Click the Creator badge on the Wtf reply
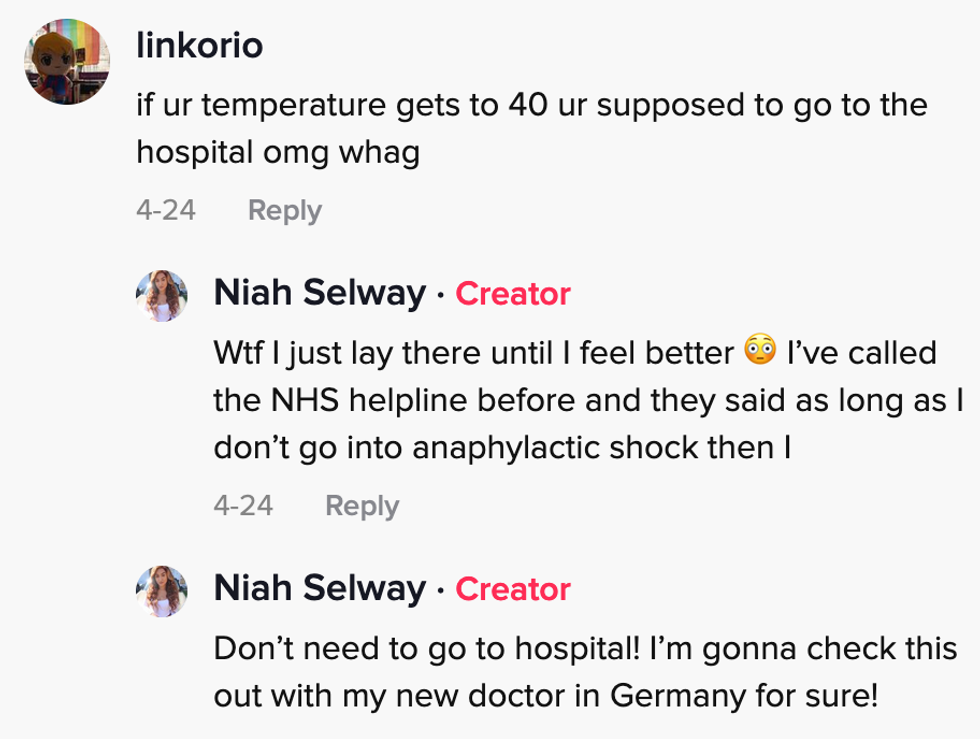 click(x=512, y=294)
